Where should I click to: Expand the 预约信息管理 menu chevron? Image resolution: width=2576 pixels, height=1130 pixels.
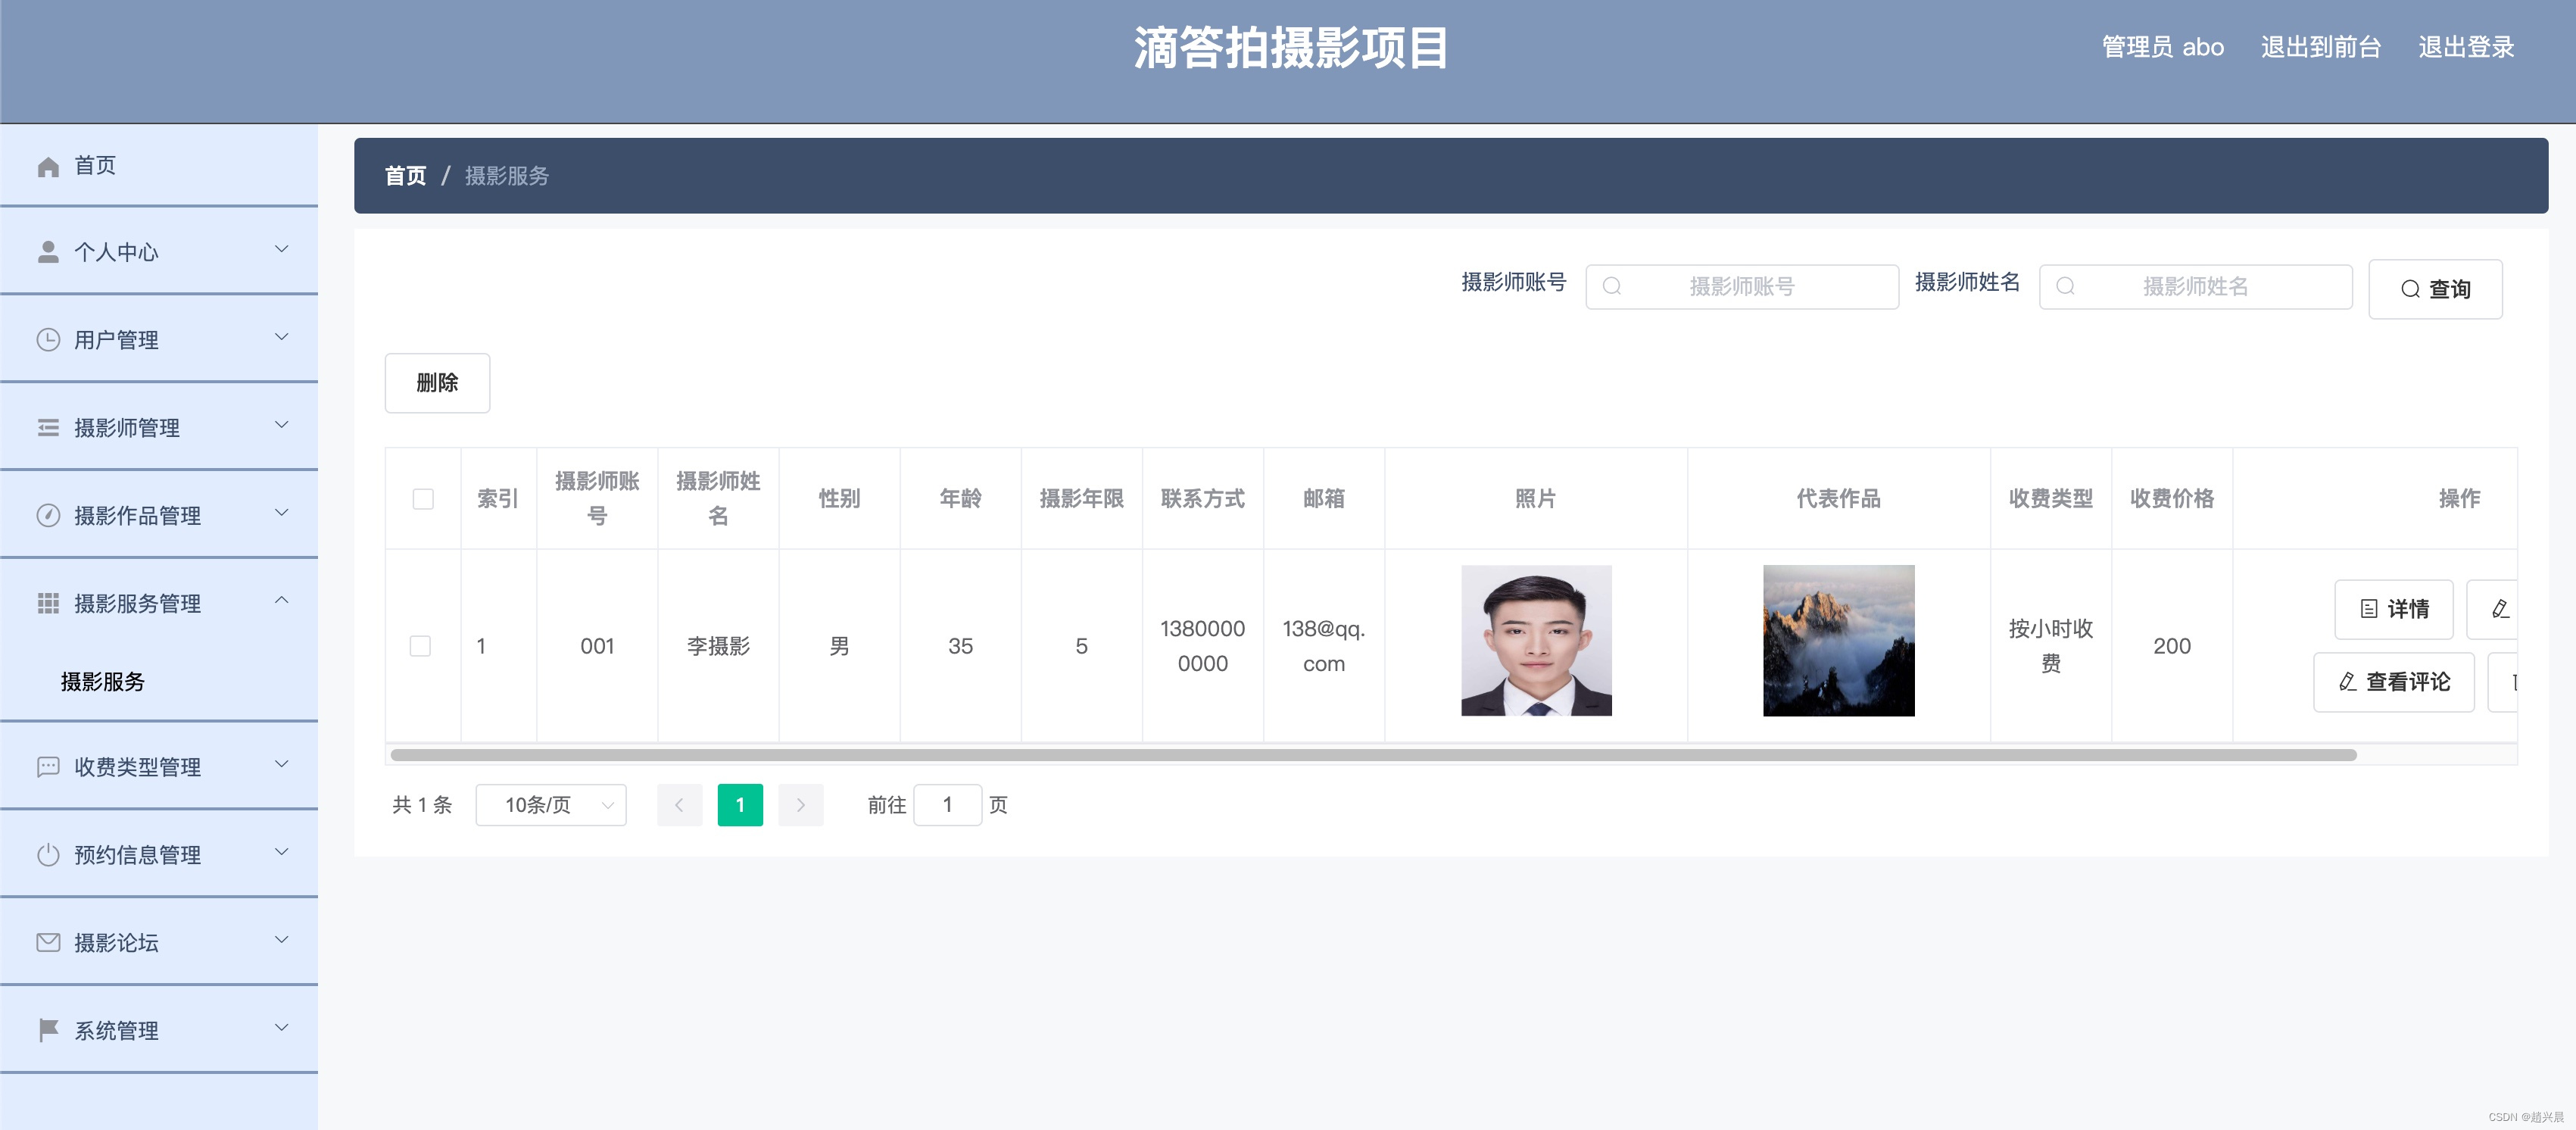click(282, 852)
